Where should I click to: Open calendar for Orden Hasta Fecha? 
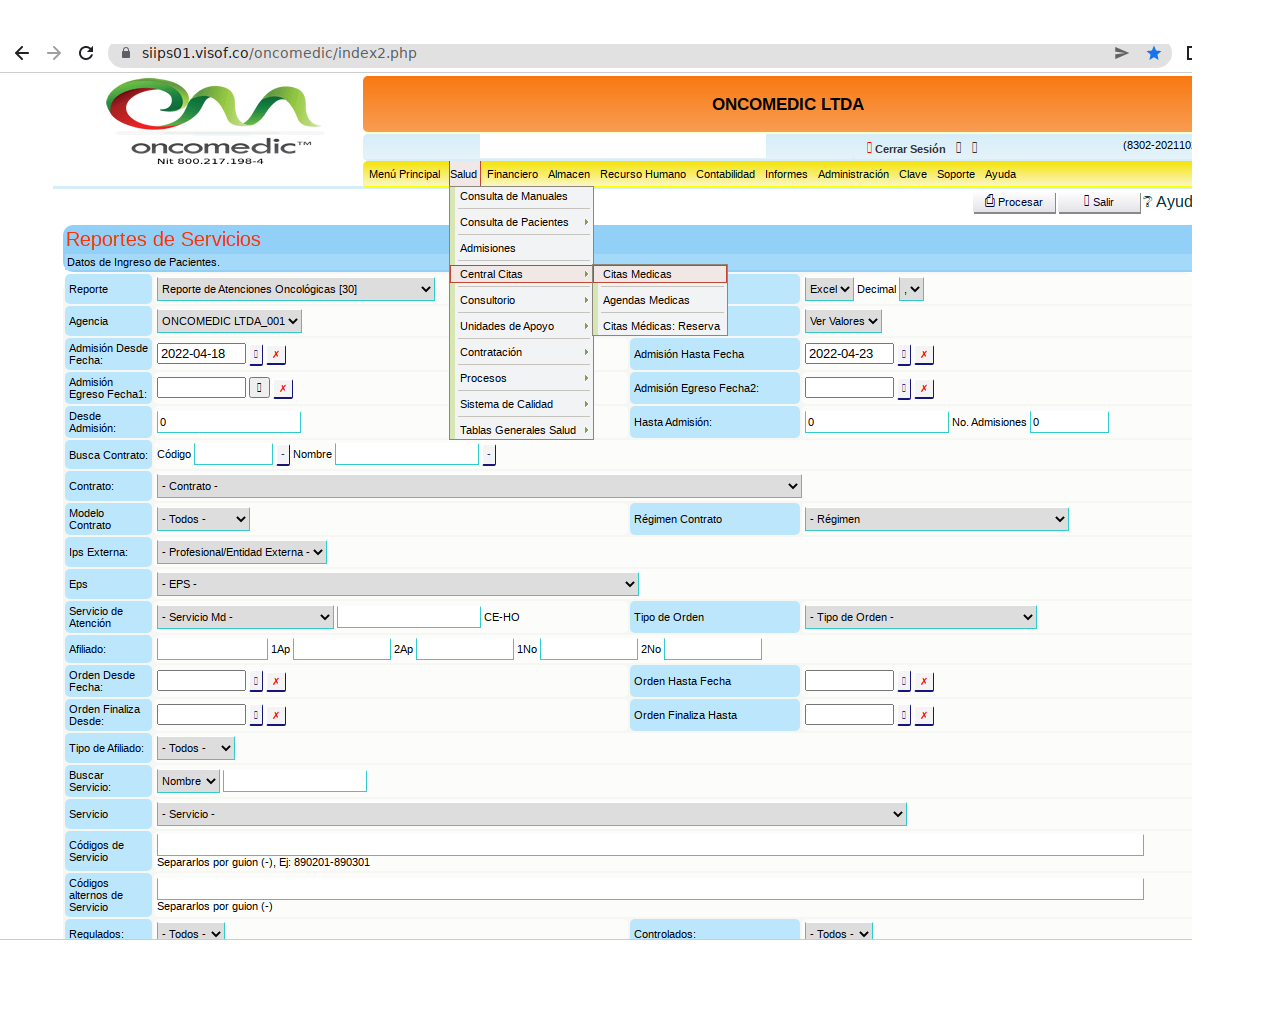904,681
